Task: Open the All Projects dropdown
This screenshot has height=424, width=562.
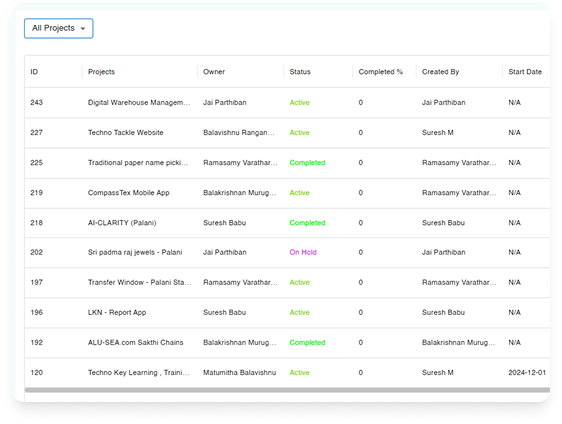Action: 58,28
